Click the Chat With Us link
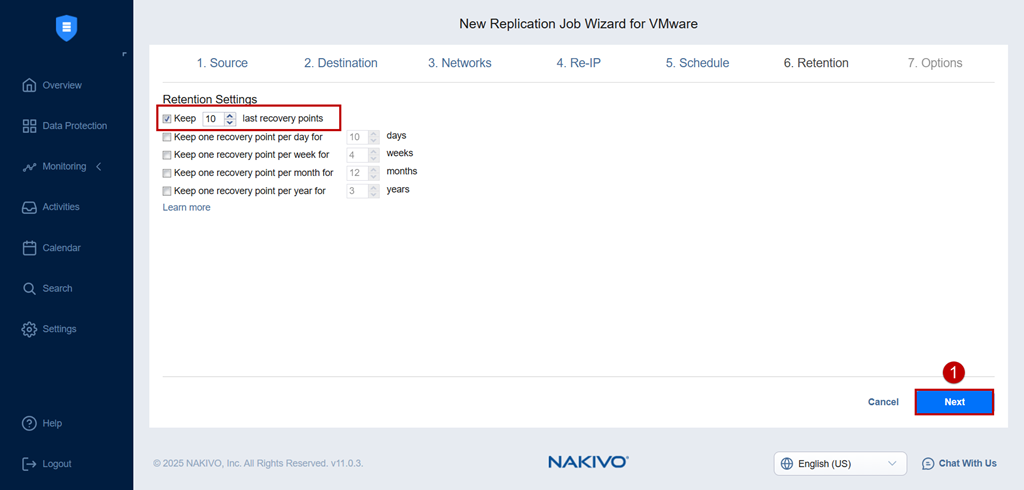 click(x=967, y=463)
